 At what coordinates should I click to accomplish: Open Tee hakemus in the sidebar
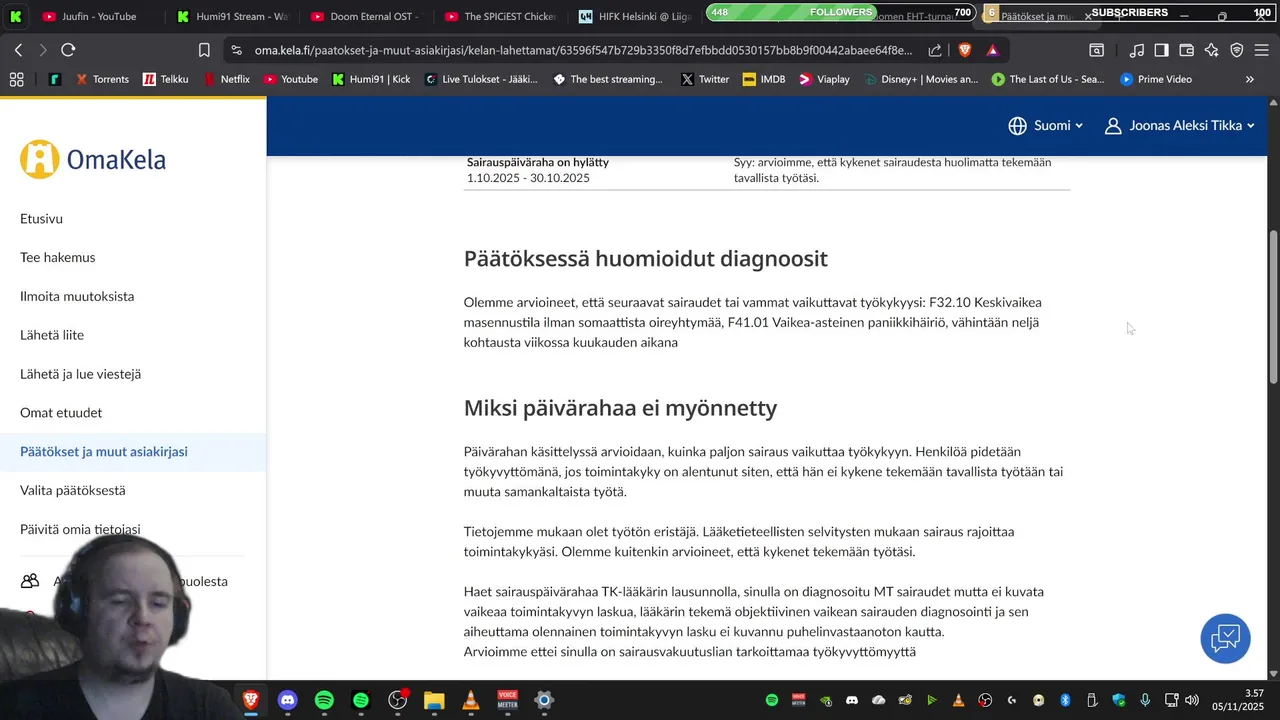pyautogui.click(x=58, y=257)
